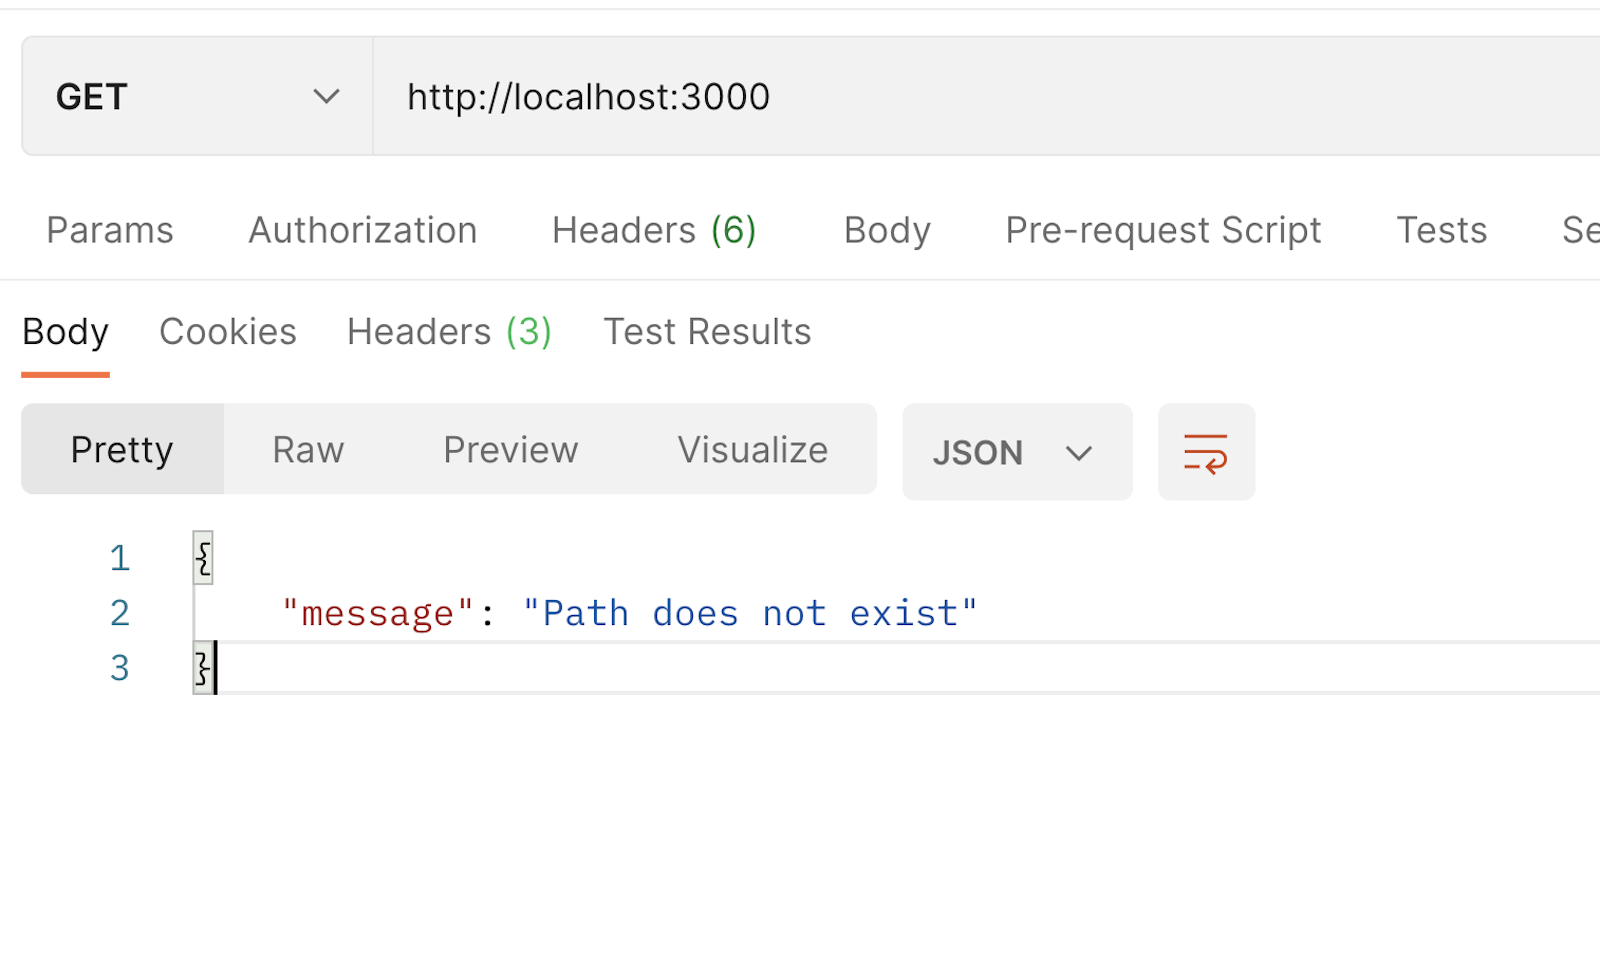The width and height of the screenshot is (1600, 974).
Task: Open the request Body tab
Action: 886,229
